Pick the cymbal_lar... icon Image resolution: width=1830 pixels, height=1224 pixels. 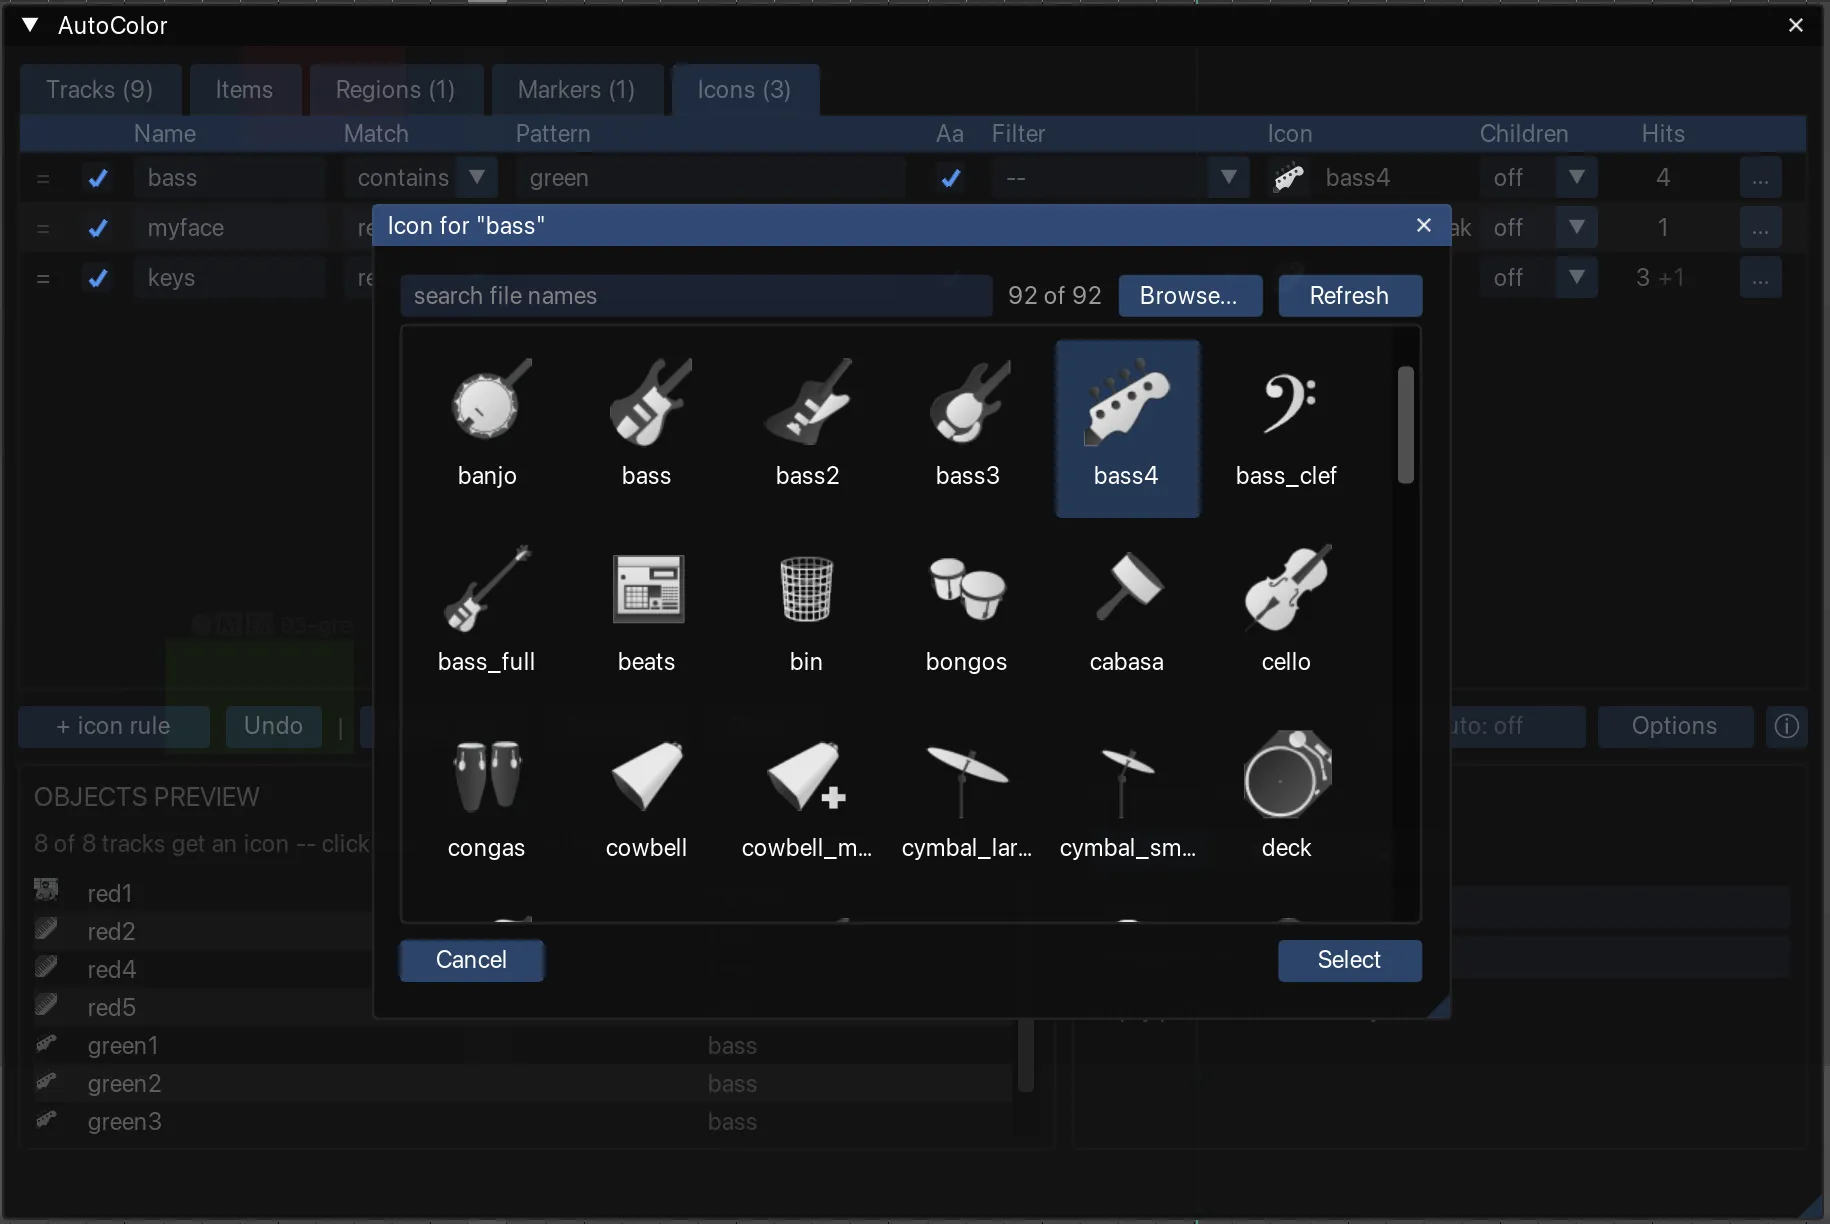967,799
